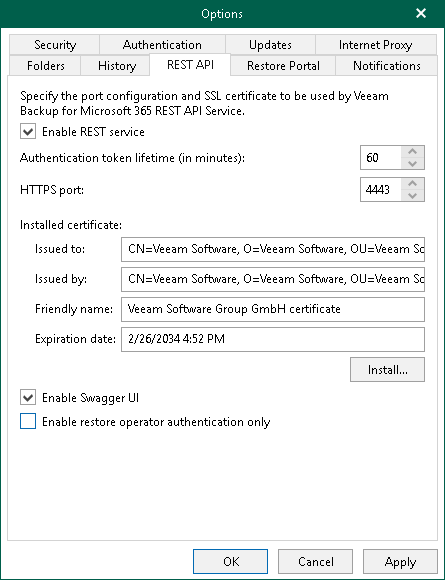Decrease HTTPS port with down arrow
Viewport: 445px width, 580px height.
[412, 195]
